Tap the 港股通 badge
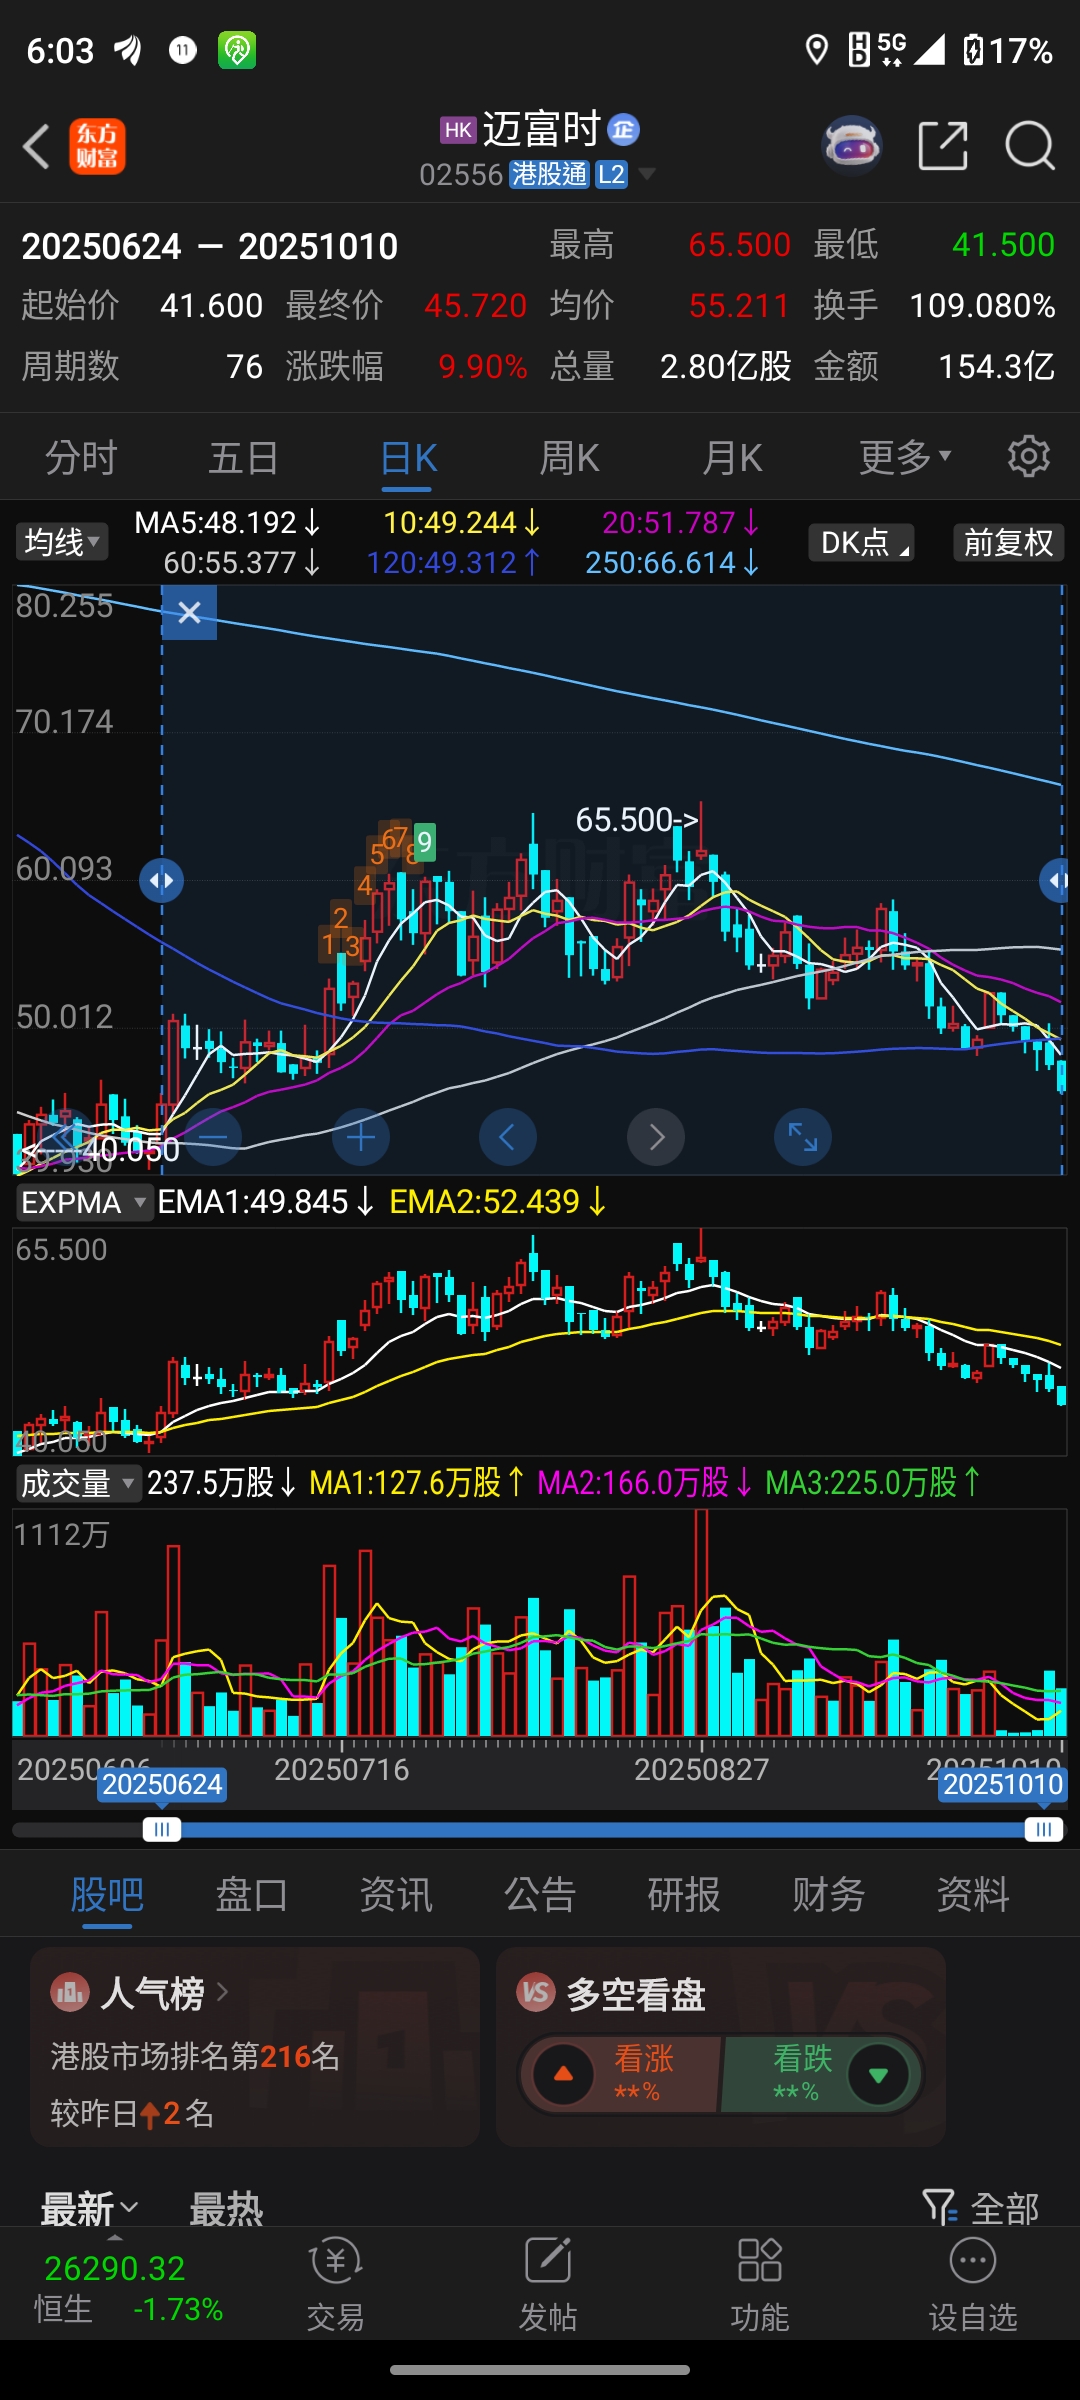Image resolution: width=1080 pixels, height=2400 pixels. click(549, 174)
